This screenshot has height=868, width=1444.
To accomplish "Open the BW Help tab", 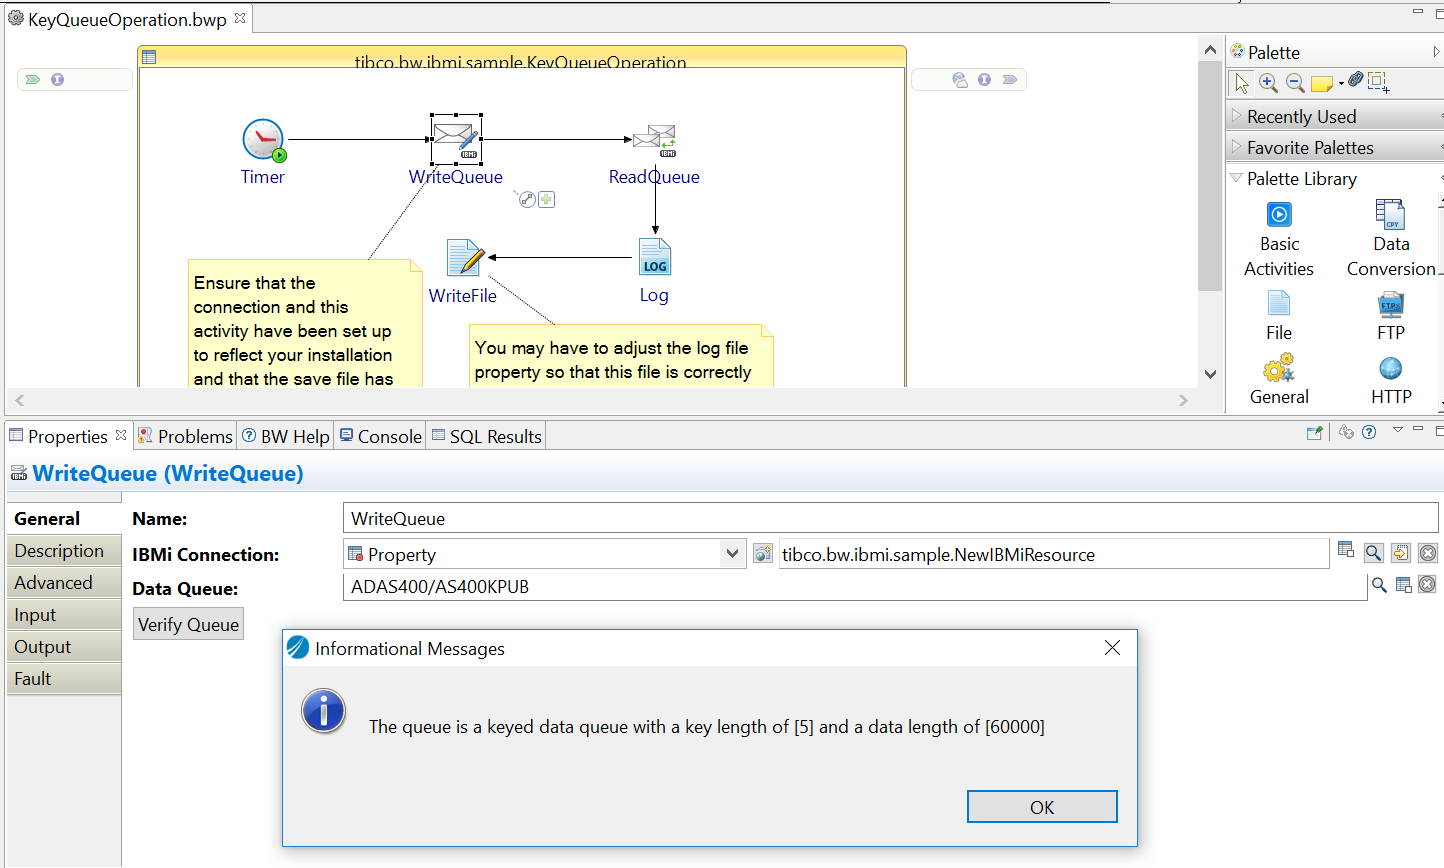I will (286, 436).
